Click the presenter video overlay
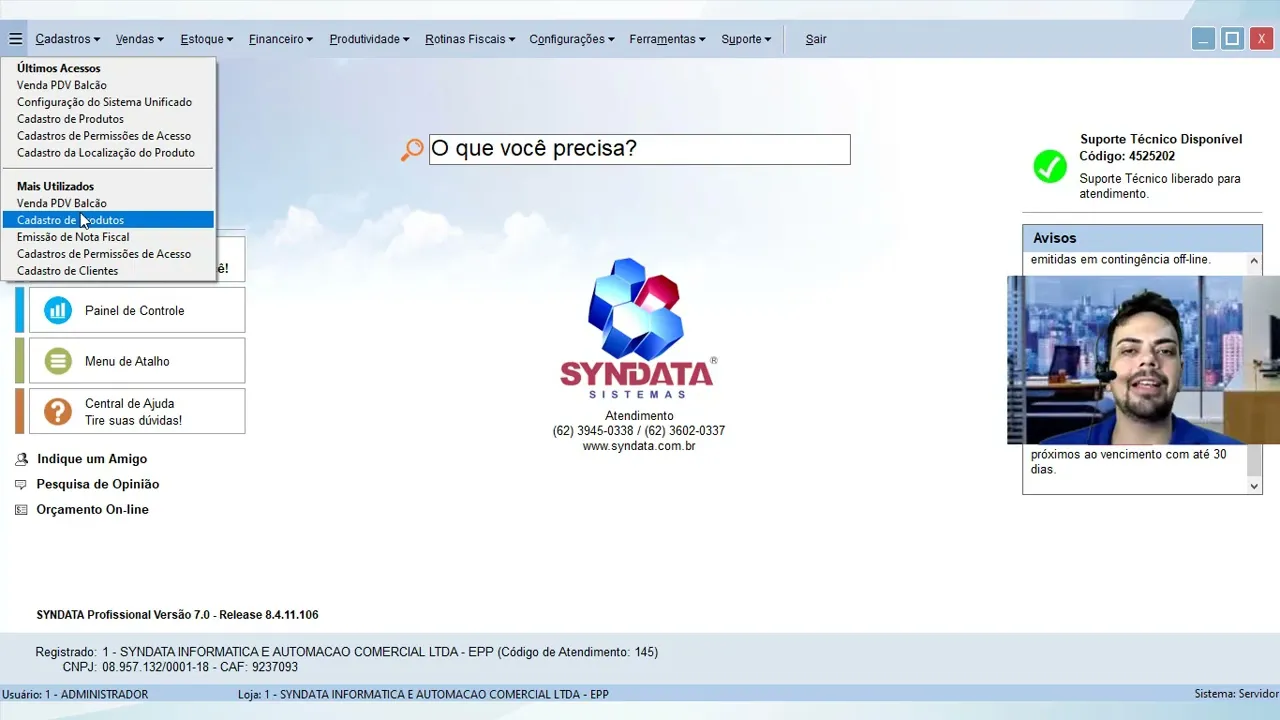This screenshot has height=720, width=1280. coord(1143,360)
